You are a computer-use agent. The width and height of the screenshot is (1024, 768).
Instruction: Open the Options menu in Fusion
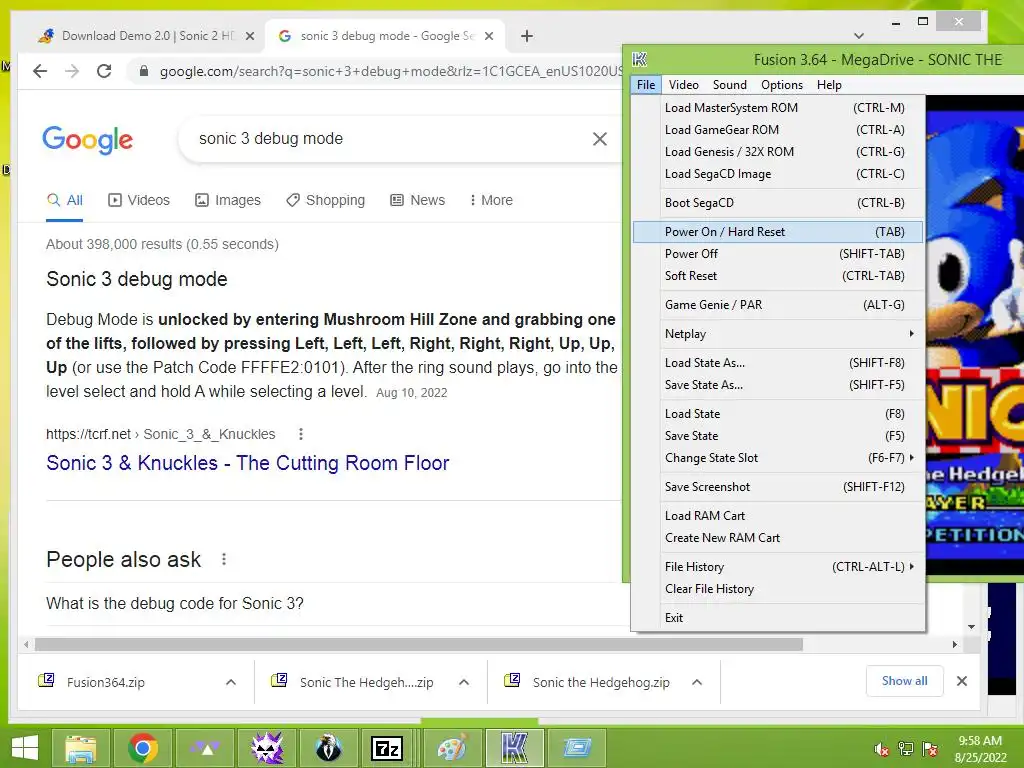click(x=782, y=85)
